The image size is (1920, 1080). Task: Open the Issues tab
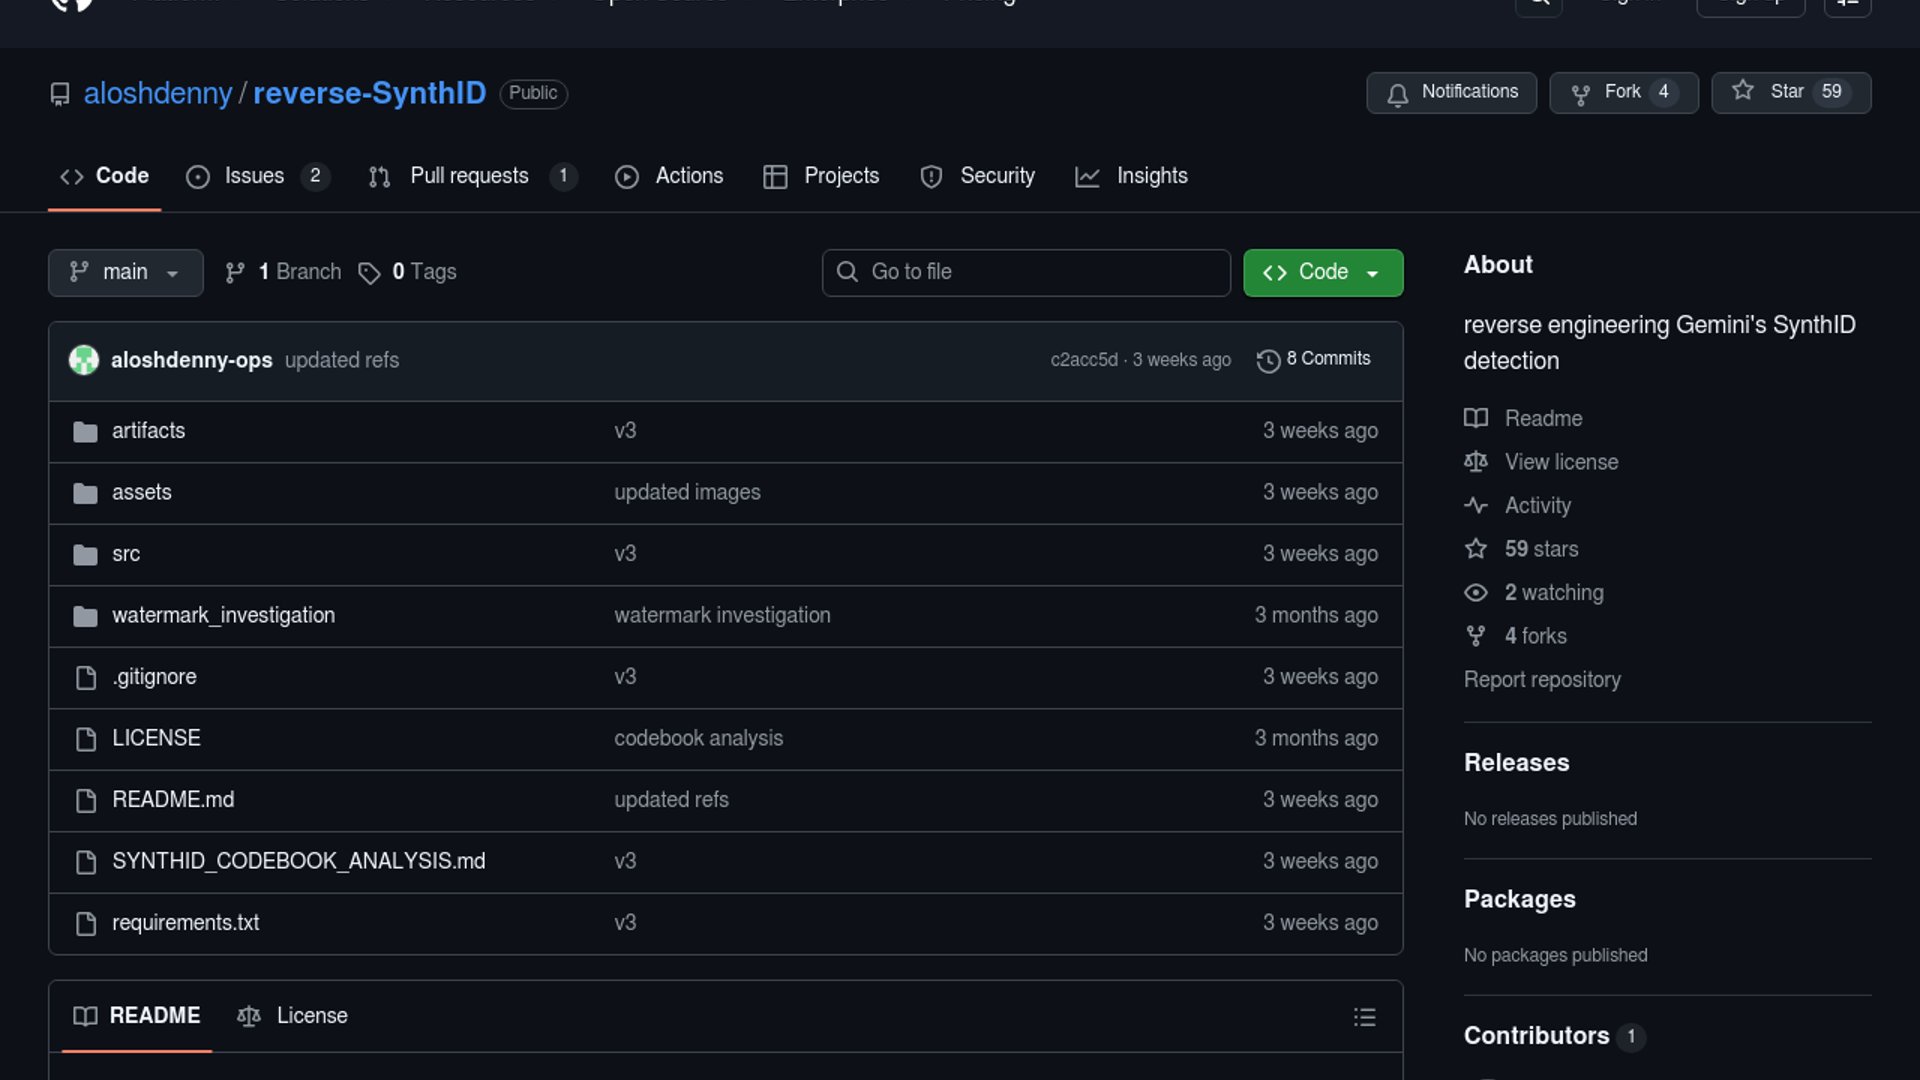(x=255, y=176)
